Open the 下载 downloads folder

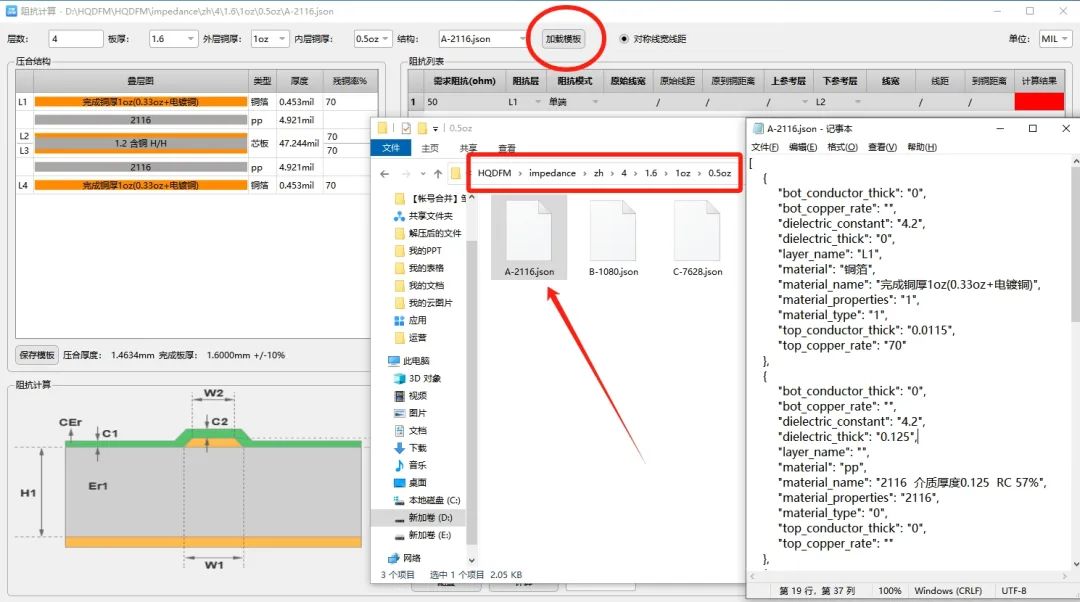[x=417, y=448]
